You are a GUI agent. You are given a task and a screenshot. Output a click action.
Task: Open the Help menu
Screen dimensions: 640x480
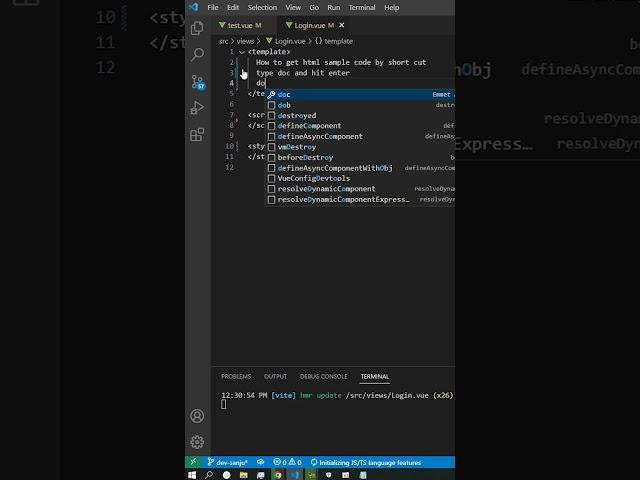(391, 7)
